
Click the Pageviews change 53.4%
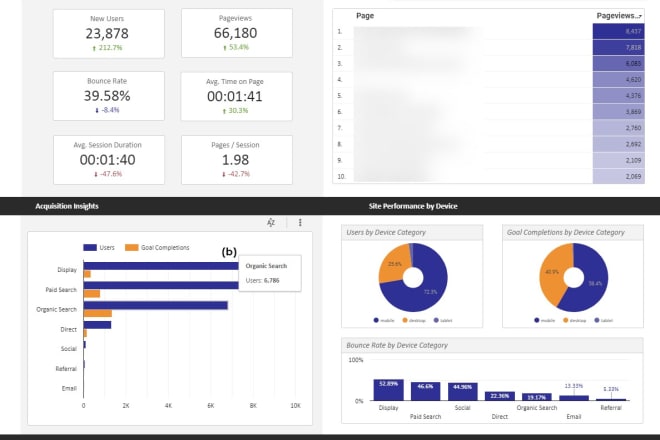click(236, 47)
